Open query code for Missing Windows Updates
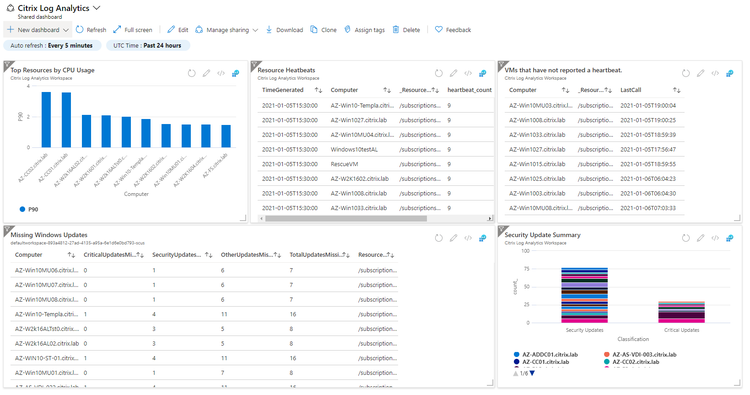The width and height of the screenshot is (750, 395). click(x=468, y=238)
